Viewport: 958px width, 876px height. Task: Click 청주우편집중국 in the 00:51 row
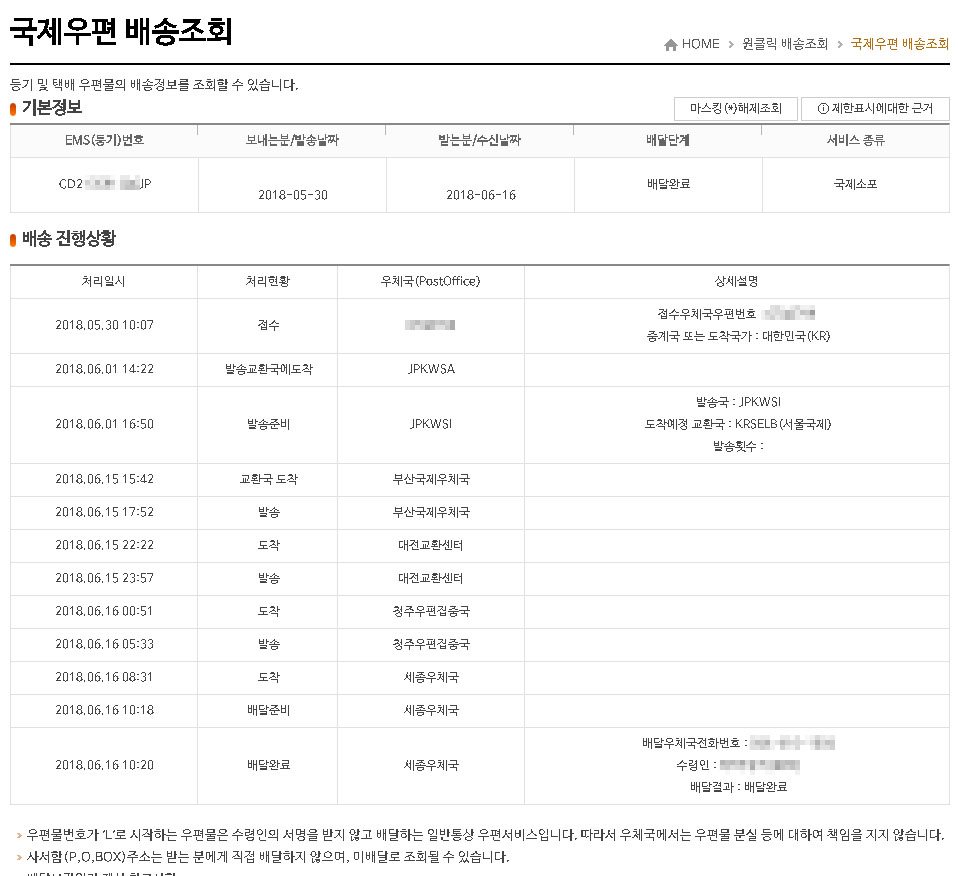(431, 611)
